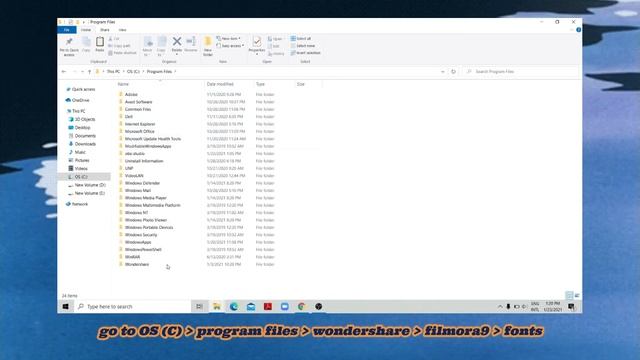This screenshot has height=360, width=640.
Task: Click the Rename icon in Organize group
Action: click(191, 41)
